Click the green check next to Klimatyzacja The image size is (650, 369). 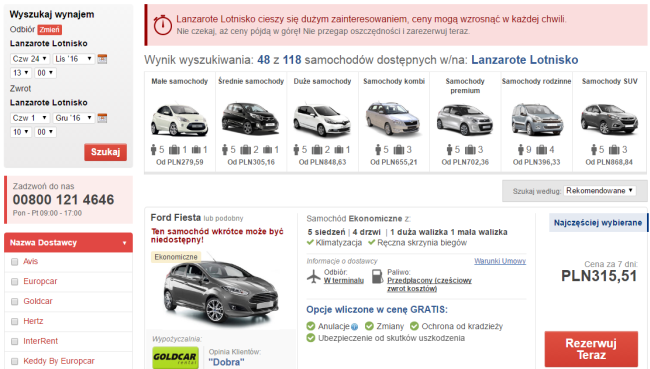[x=310, y=243]
